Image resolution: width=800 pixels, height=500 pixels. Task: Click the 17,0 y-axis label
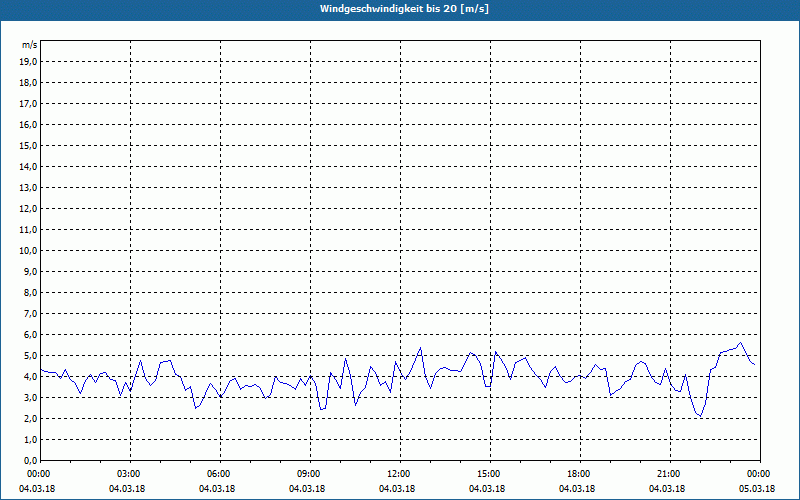(29, 104)
